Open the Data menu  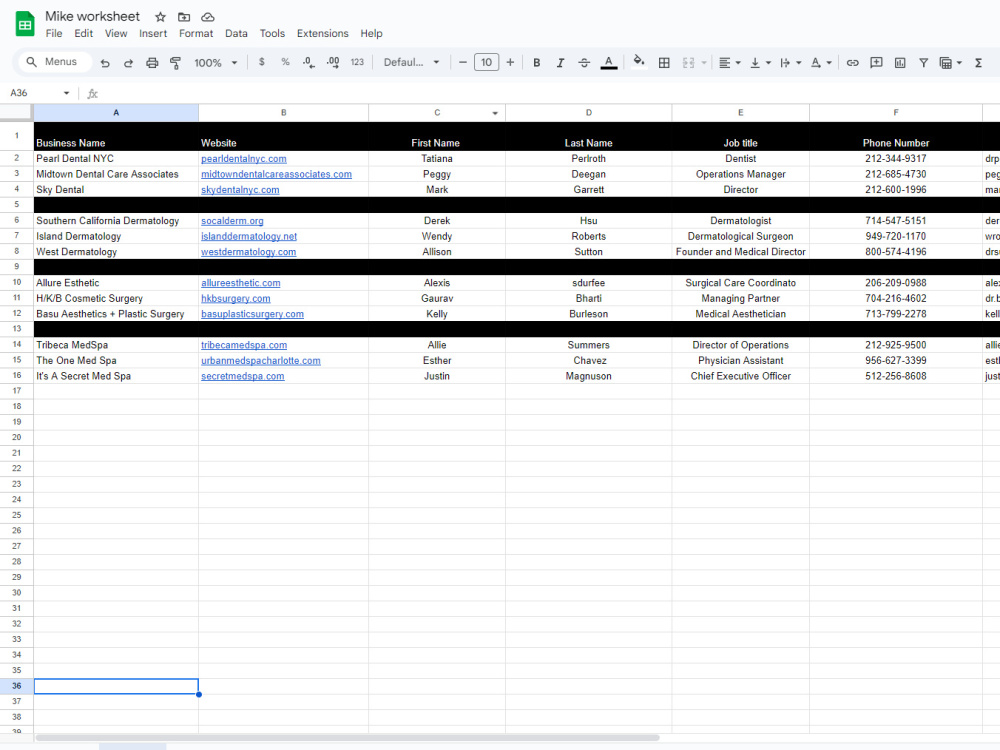tap(236, 33)
